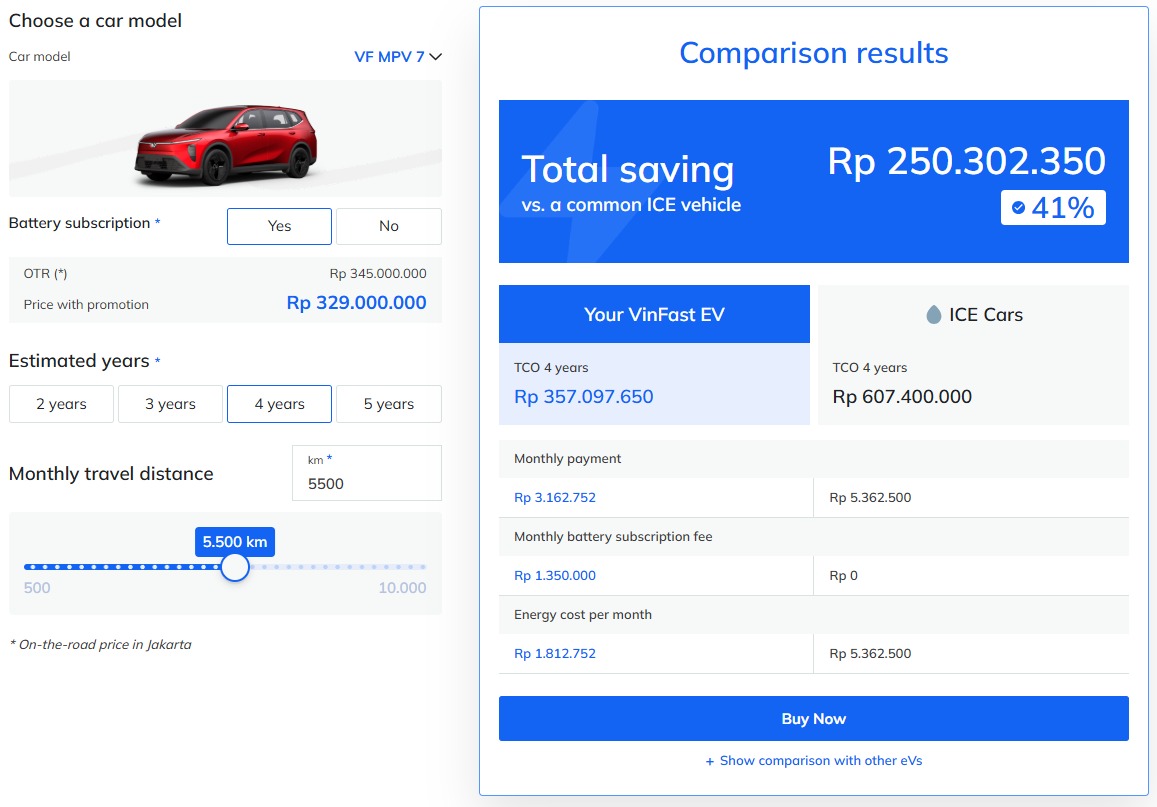Image resolution: width=1157 pixels, height=807 pixels.
Task: Click the plus icon before Show comparison
Action: (710, 761)
